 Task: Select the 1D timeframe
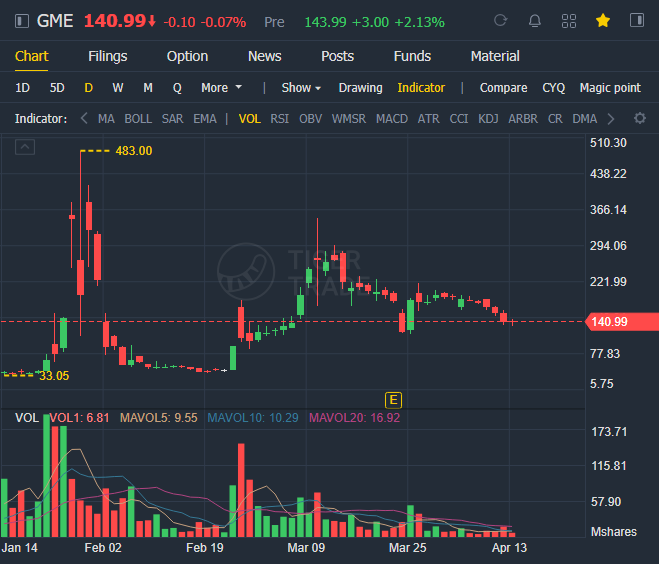(x=22, y=88)
